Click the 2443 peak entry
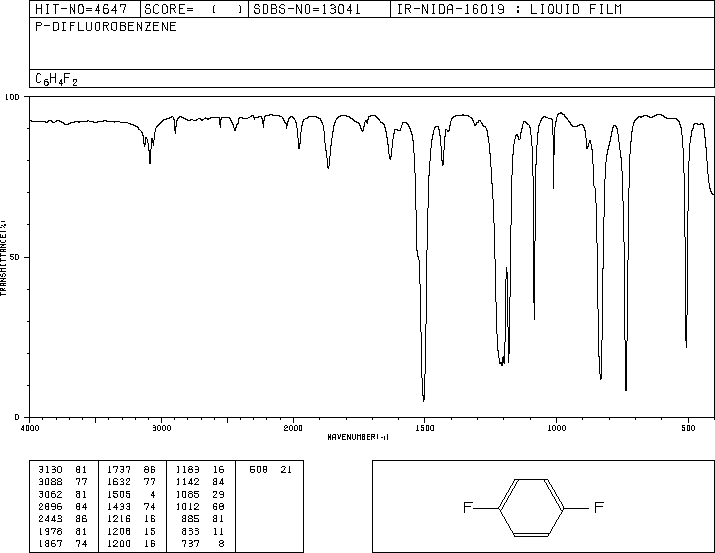This screenshot has width=715, height=553. tap(62, 519)
